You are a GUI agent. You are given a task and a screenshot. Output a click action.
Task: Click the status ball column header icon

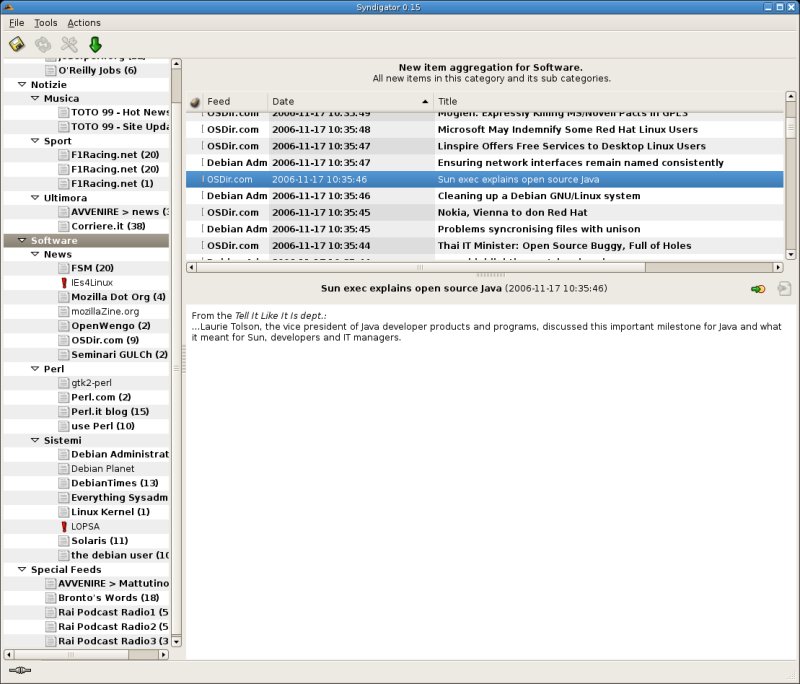[194, 102]
